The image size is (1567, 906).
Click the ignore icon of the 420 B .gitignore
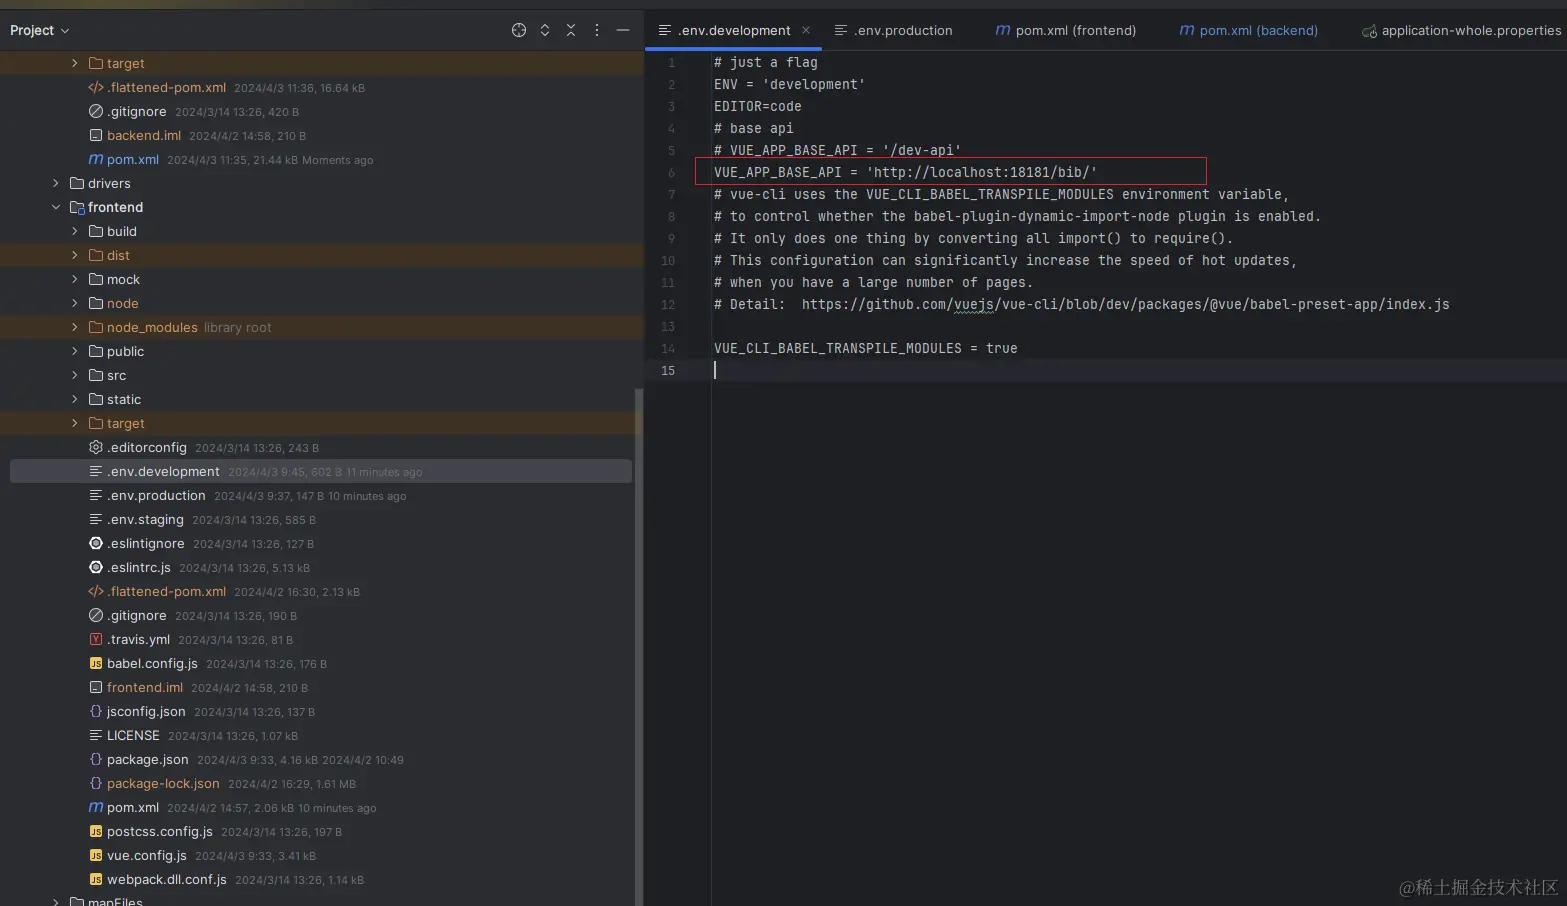pos(96,111)
